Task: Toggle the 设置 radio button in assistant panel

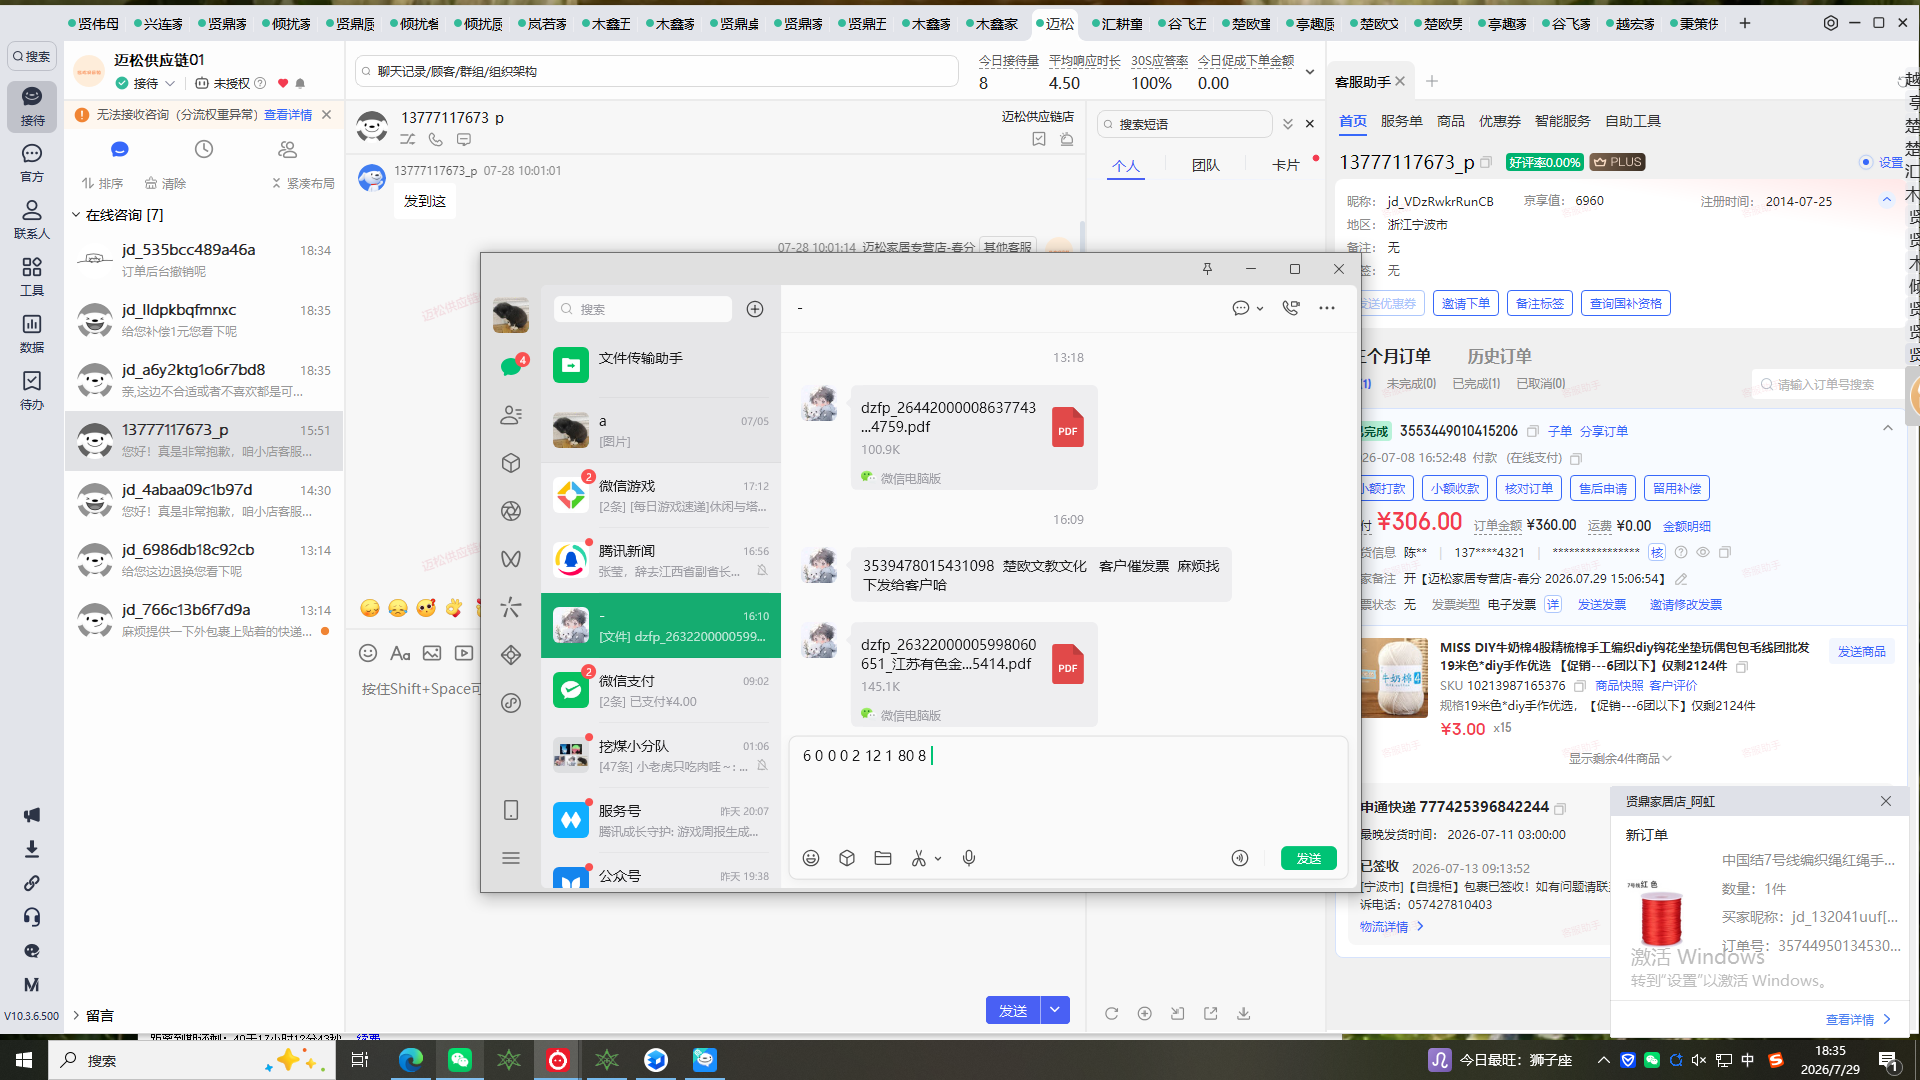Action: pos(1866,162)
